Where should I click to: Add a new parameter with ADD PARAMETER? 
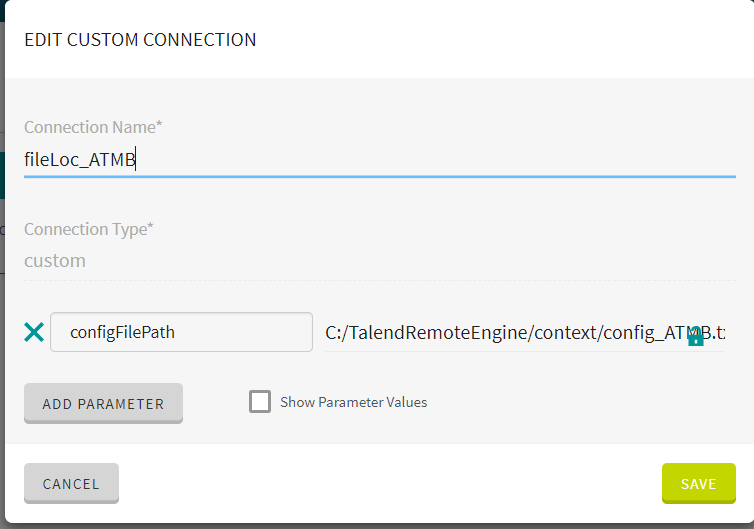click(x=103, y=403)
